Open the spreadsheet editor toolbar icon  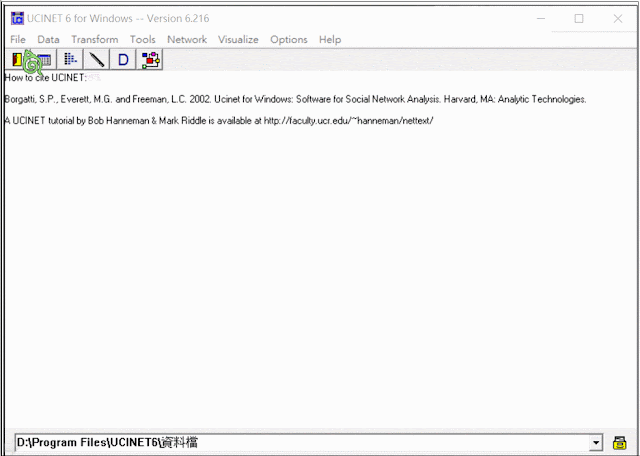click(44, 60)
